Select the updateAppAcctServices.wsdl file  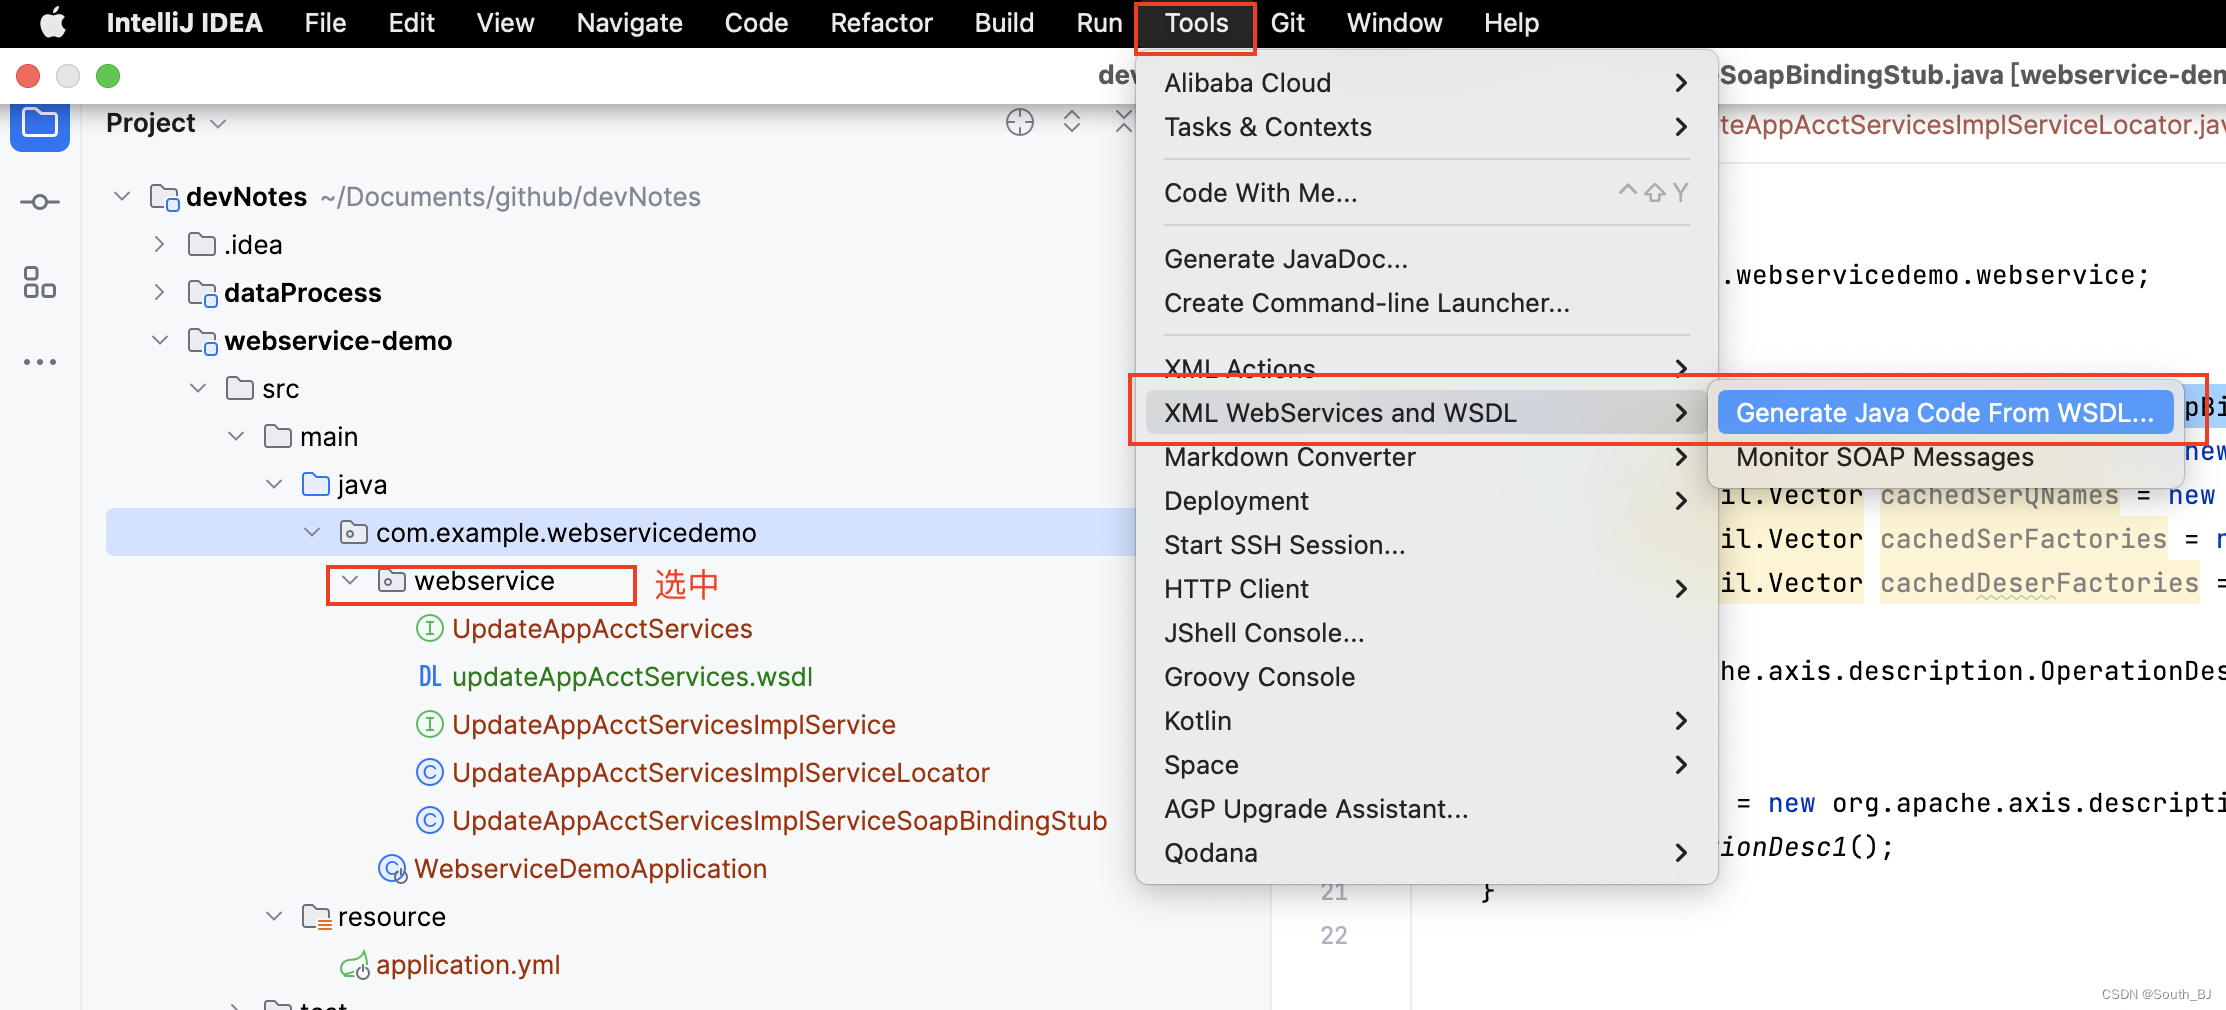631,677
